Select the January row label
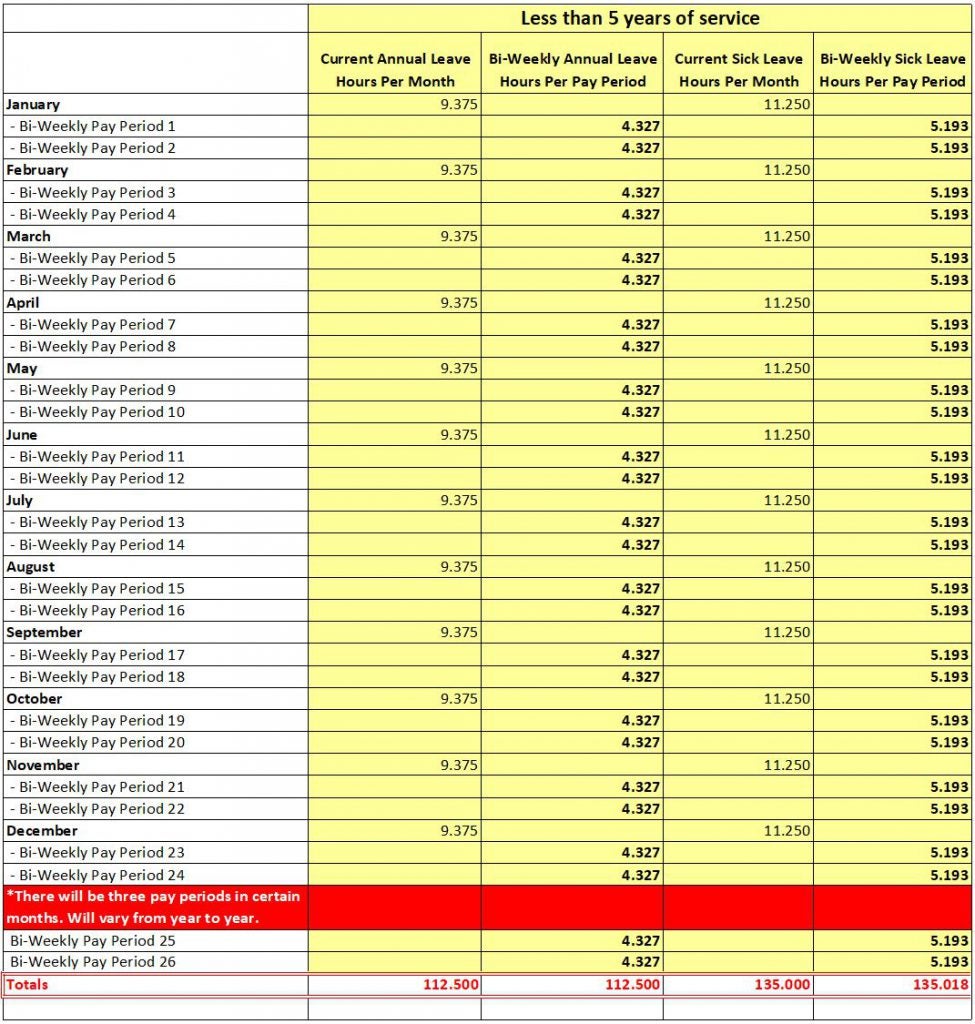The image size is (975, 1024). click(33, 104)
